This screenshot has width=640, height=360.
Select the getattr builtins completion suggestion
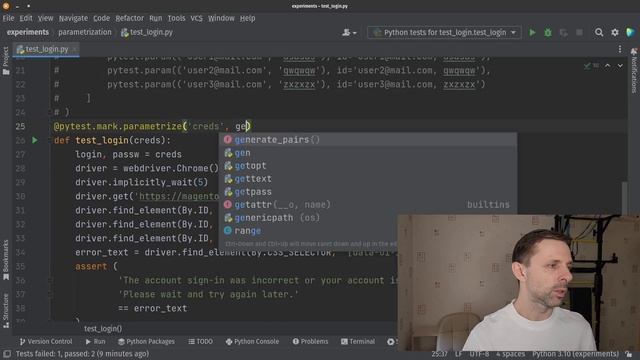click(368, 204)
